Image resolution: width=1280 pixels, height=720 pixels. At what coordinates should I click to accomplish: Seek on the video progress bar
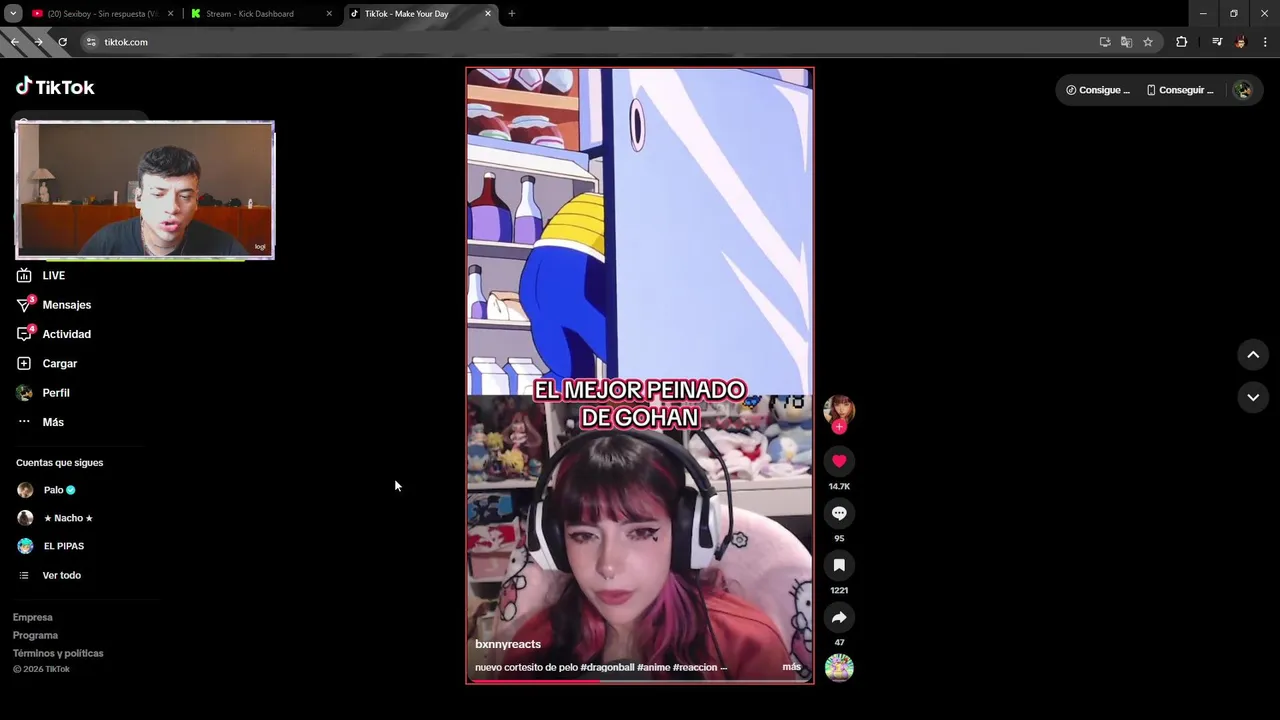(x=640, y=682)
